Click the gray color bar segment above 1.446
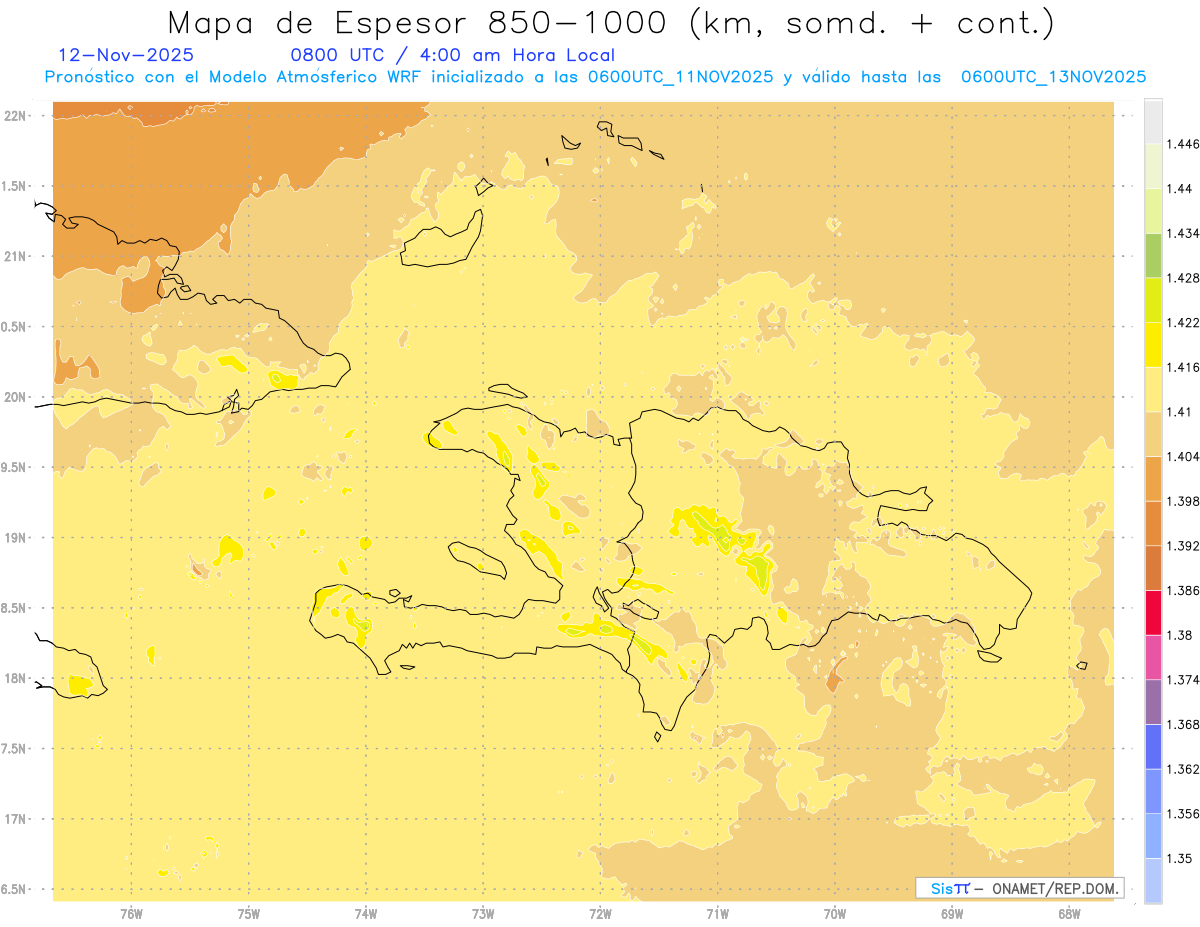The height and width of the screenshot is (927, 1200). pos(1153,121)
